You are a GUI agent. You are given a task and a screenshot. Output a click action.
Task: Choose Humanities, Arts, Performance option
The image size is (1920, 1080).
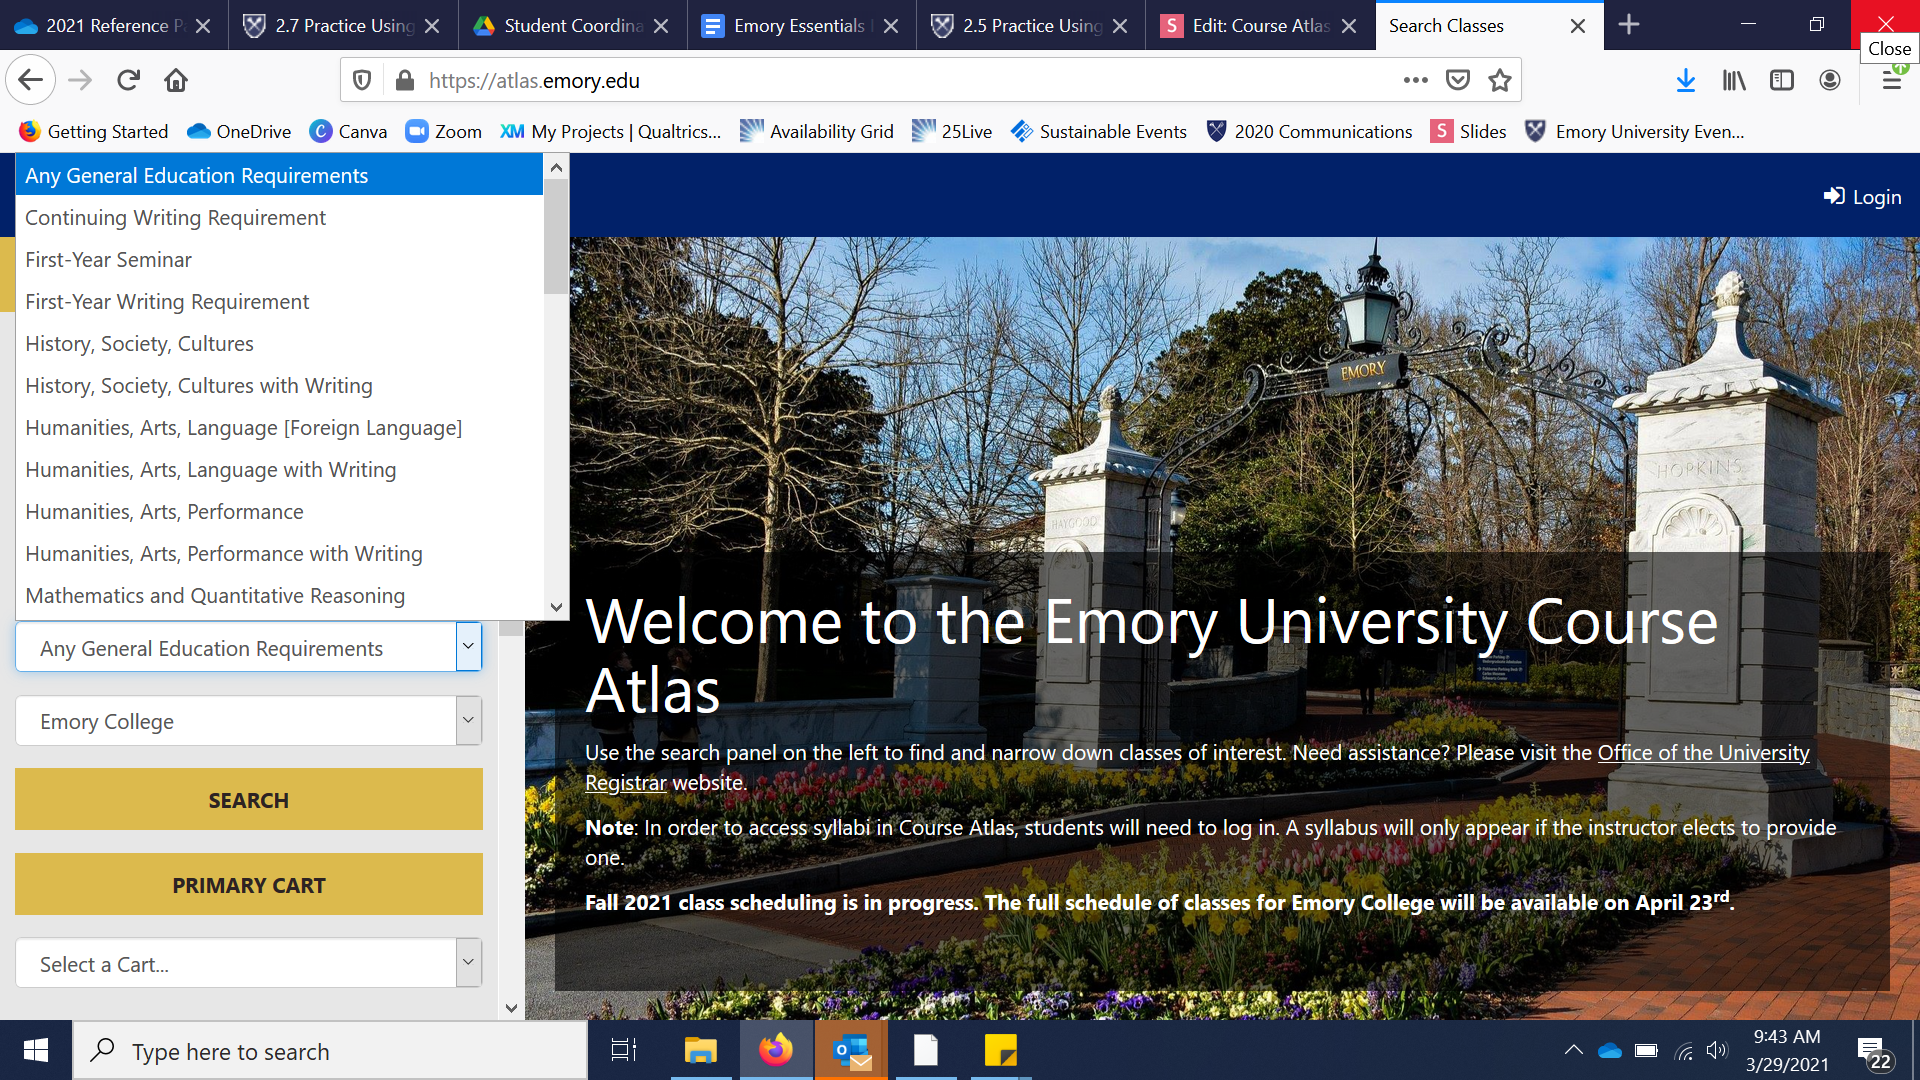[164, 512]
